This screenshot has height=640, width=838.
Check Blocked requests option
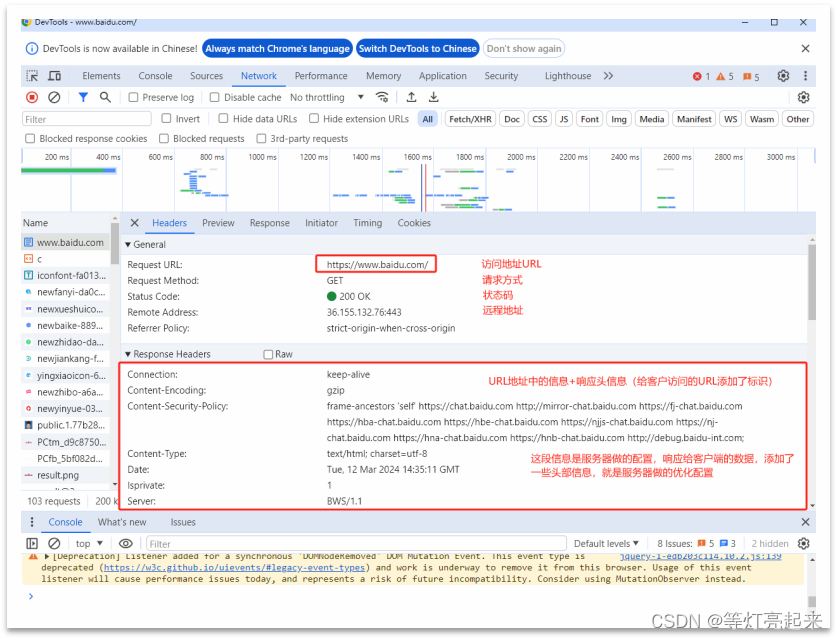(164, 138)
